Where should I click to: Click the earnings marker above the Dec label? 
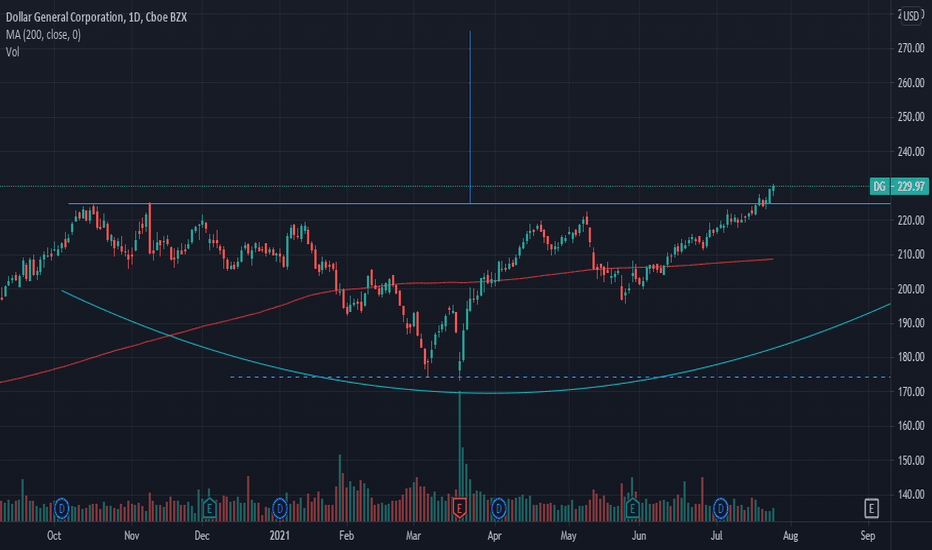click(x=209, y=508)
